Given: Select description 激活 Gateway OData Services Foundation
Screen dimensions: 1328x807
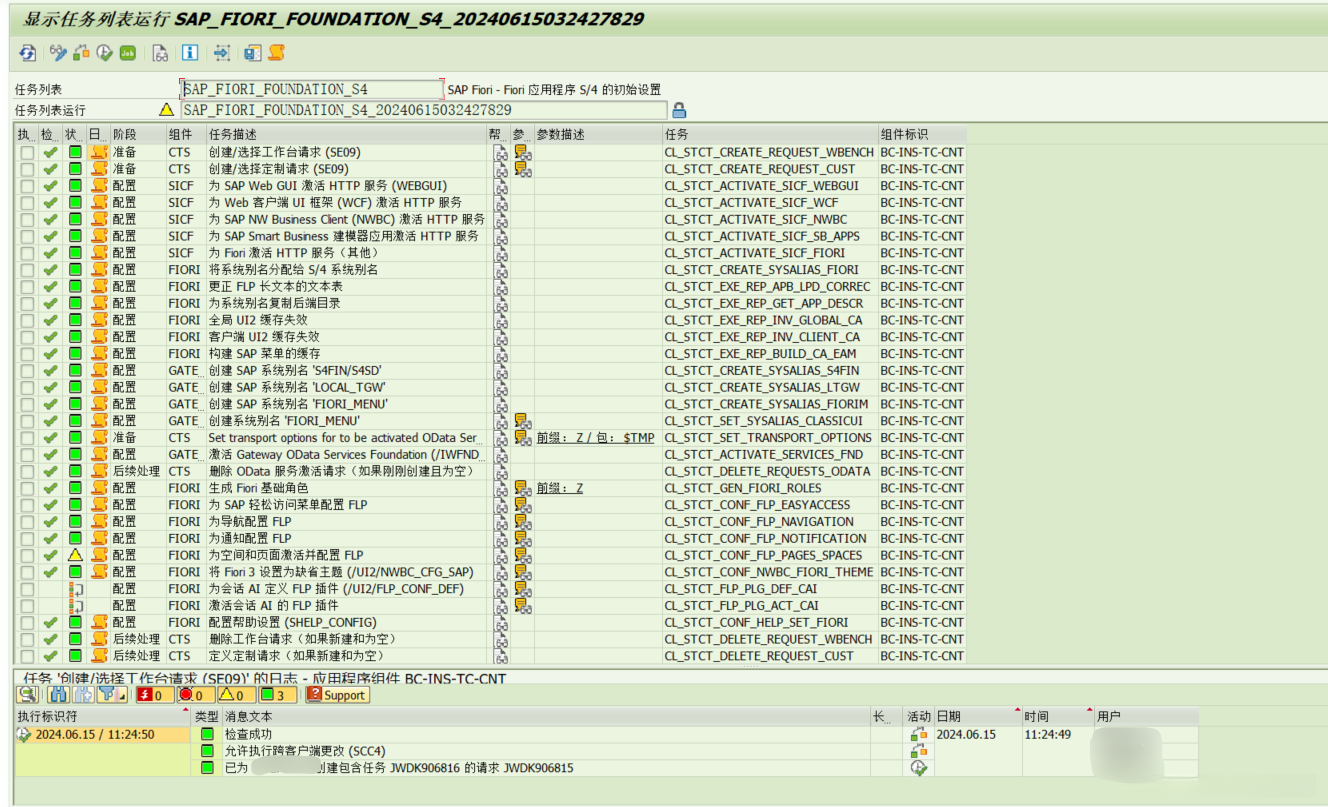Looking at the screenshot, I should tap(345, 455).
